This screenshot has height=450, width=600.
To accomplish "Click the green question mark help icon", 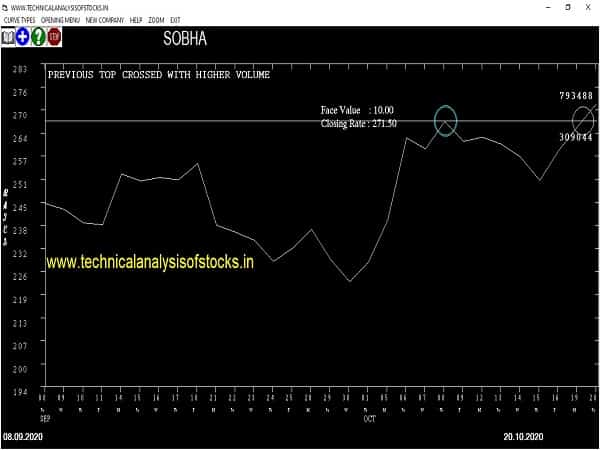I will tap(38, 37).
